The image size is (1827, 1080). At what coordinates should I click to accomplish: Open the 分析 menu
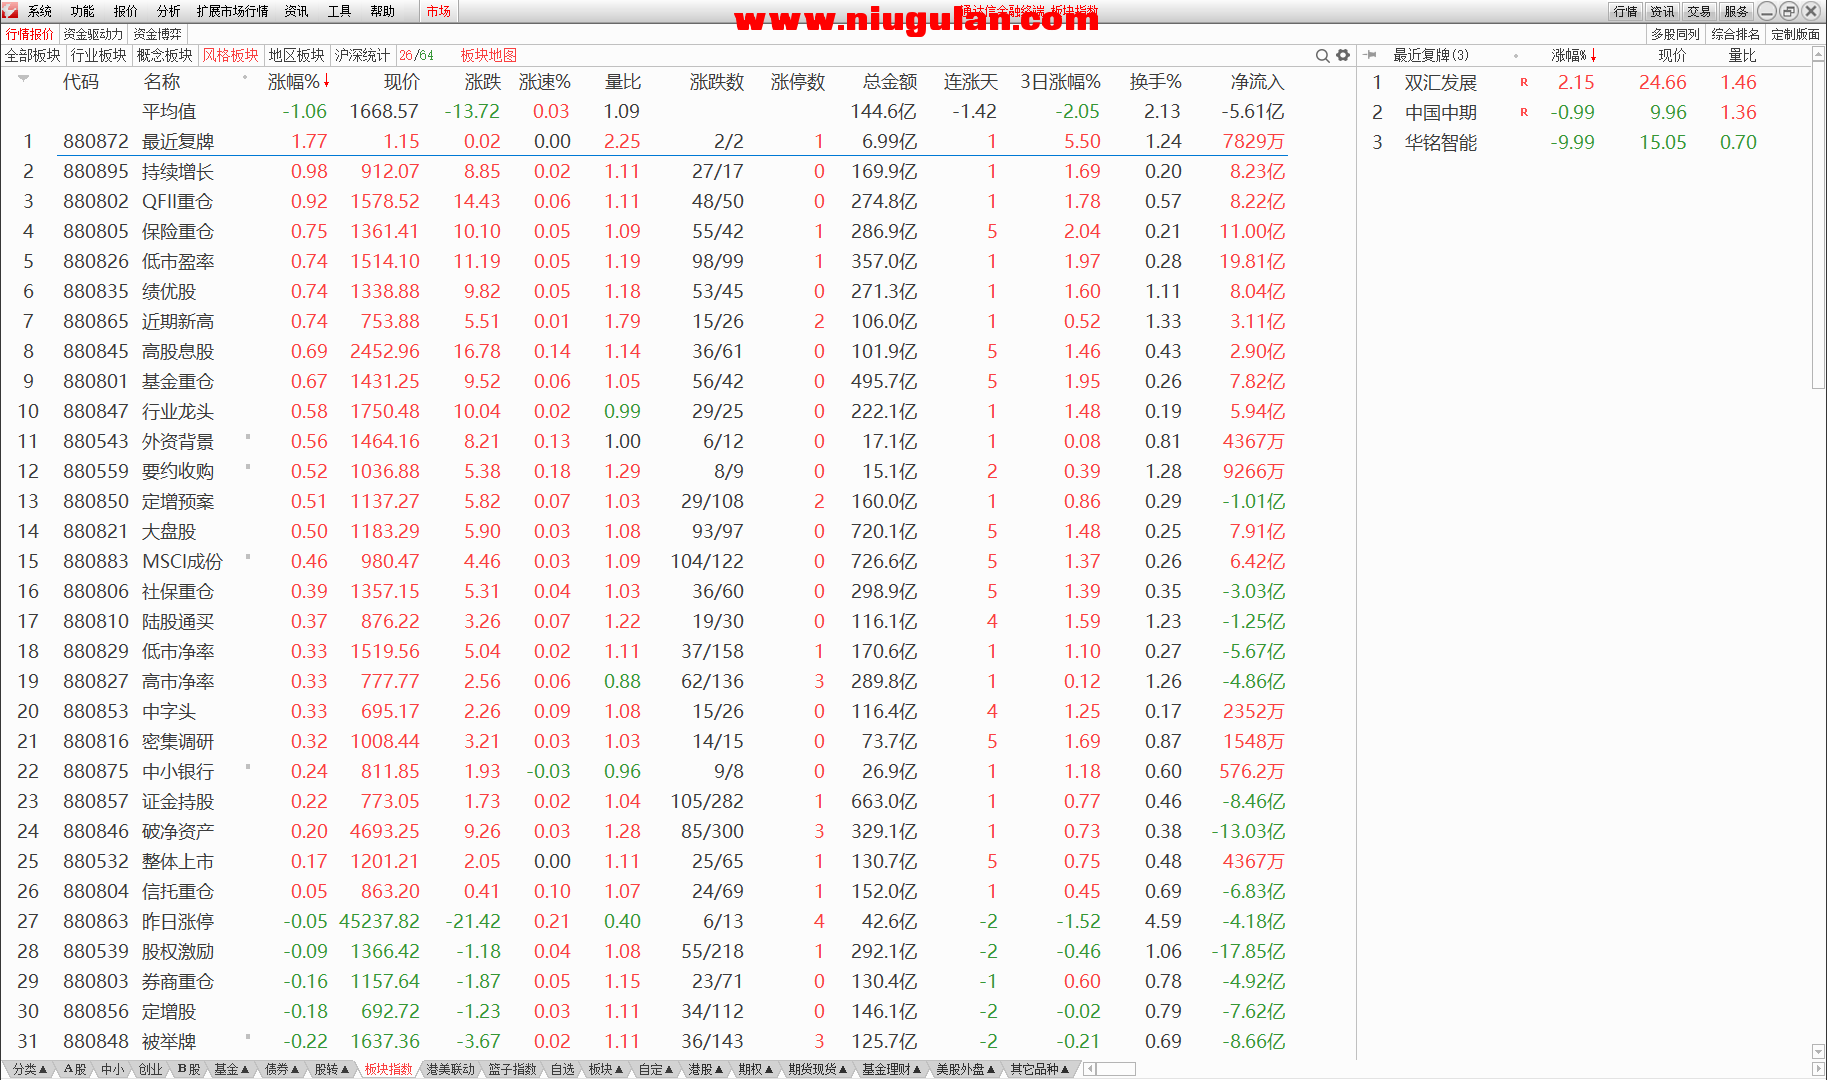169,11
